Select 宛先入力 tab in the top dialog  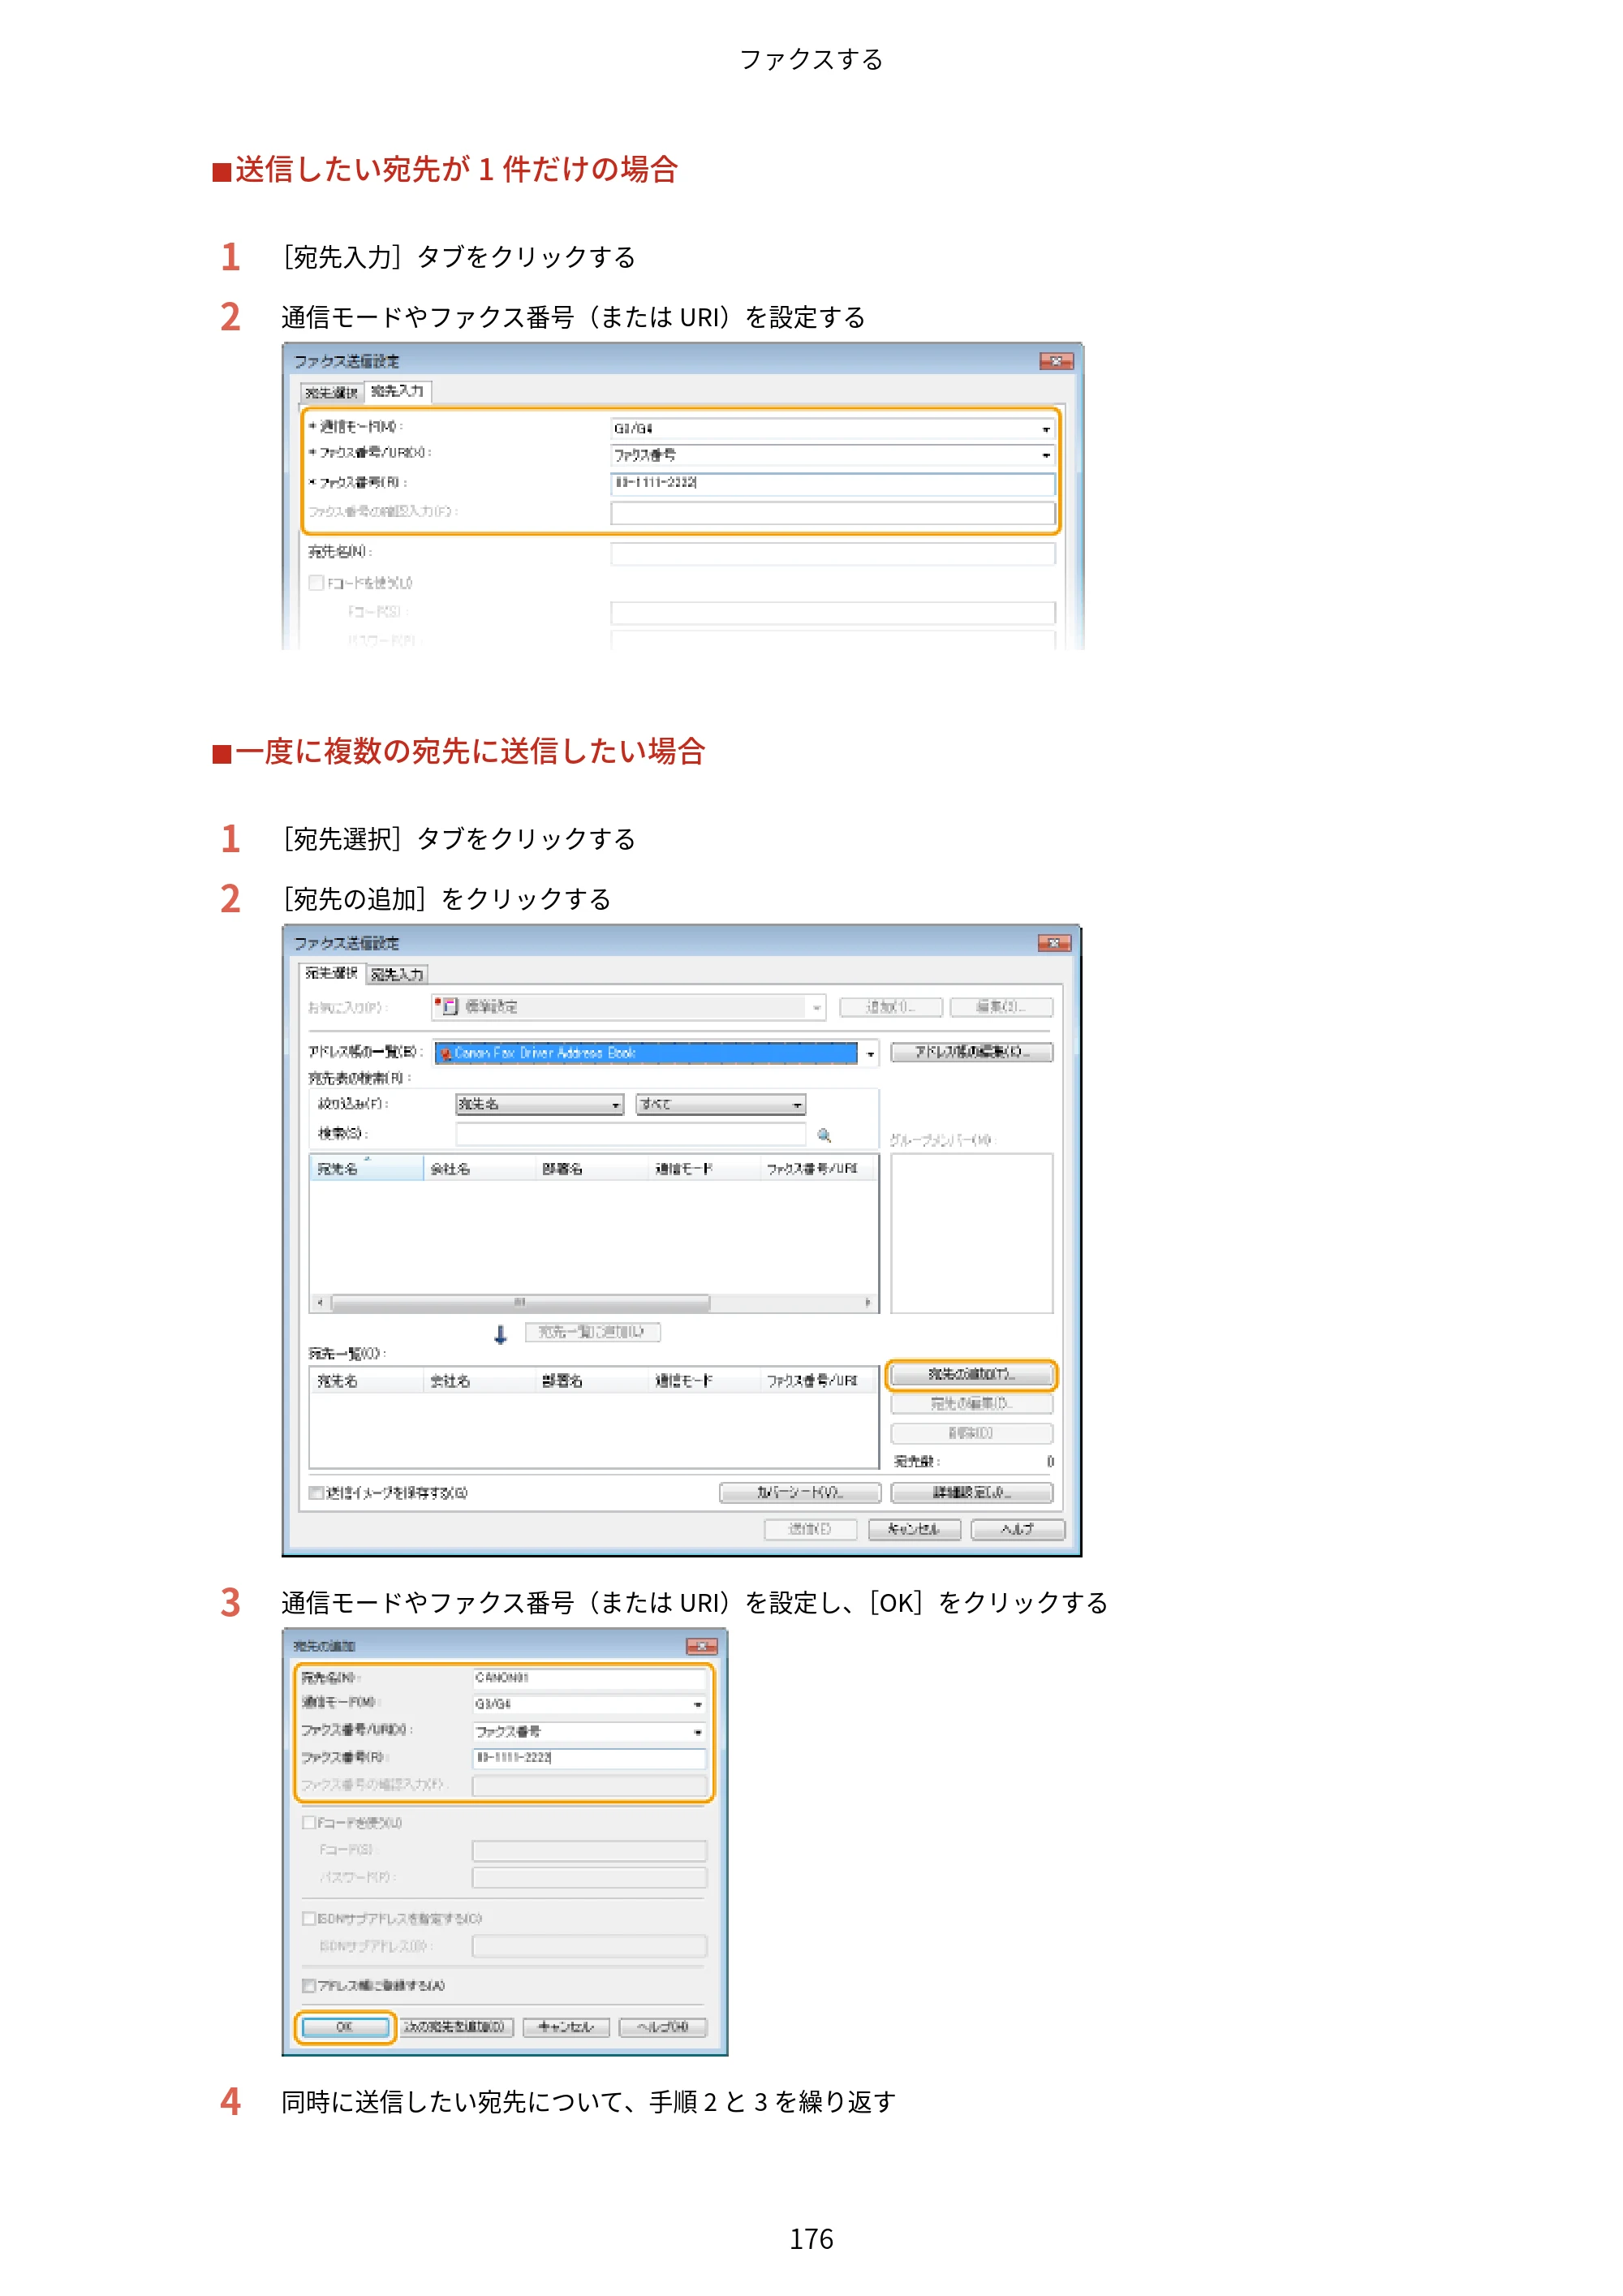click(398, 391)
